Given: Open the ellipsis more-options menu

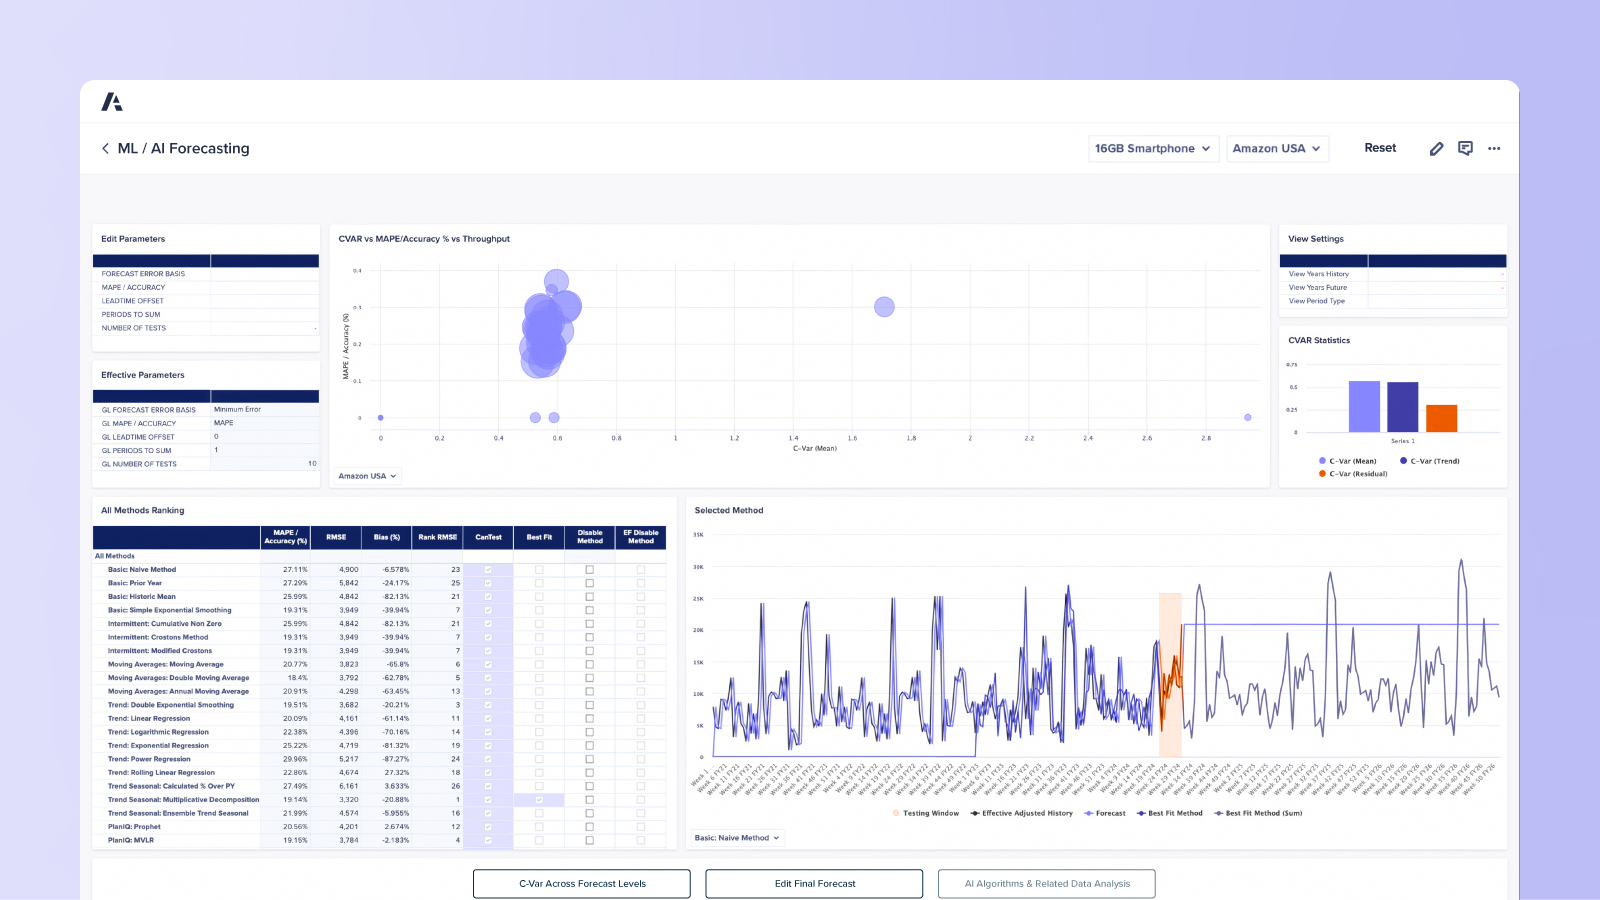Looking at the screenshot, I should click(x=1494, y=148).
